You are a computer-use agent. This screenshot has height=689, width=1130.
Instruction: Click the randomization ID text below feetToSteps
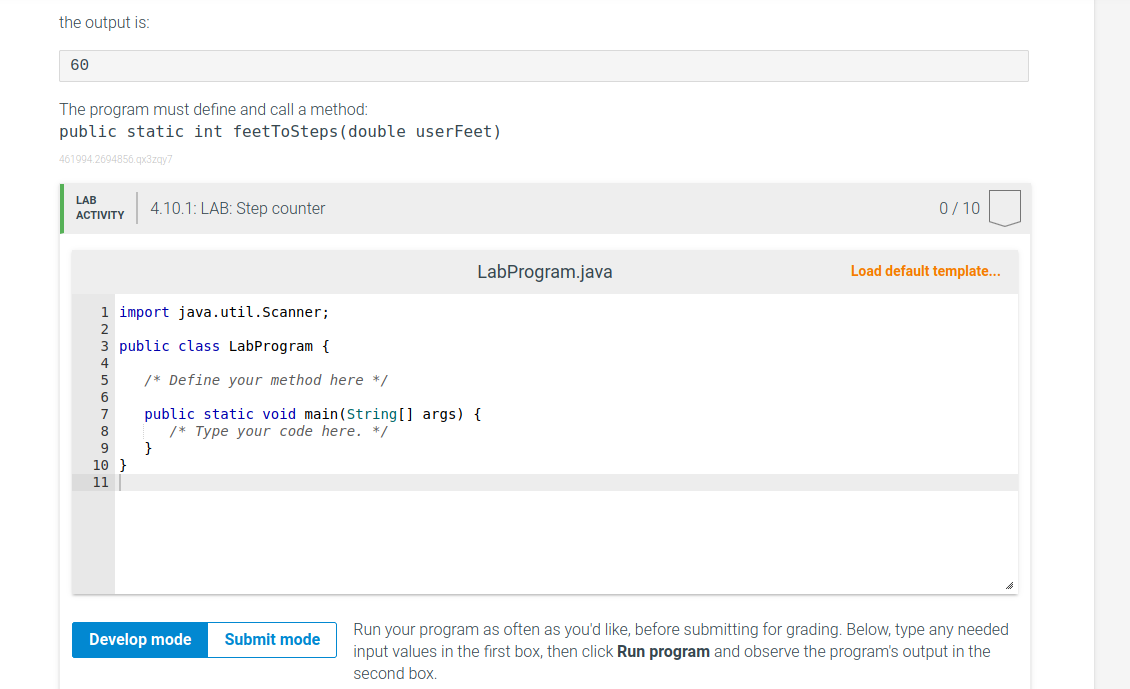[x=116, y=158]
